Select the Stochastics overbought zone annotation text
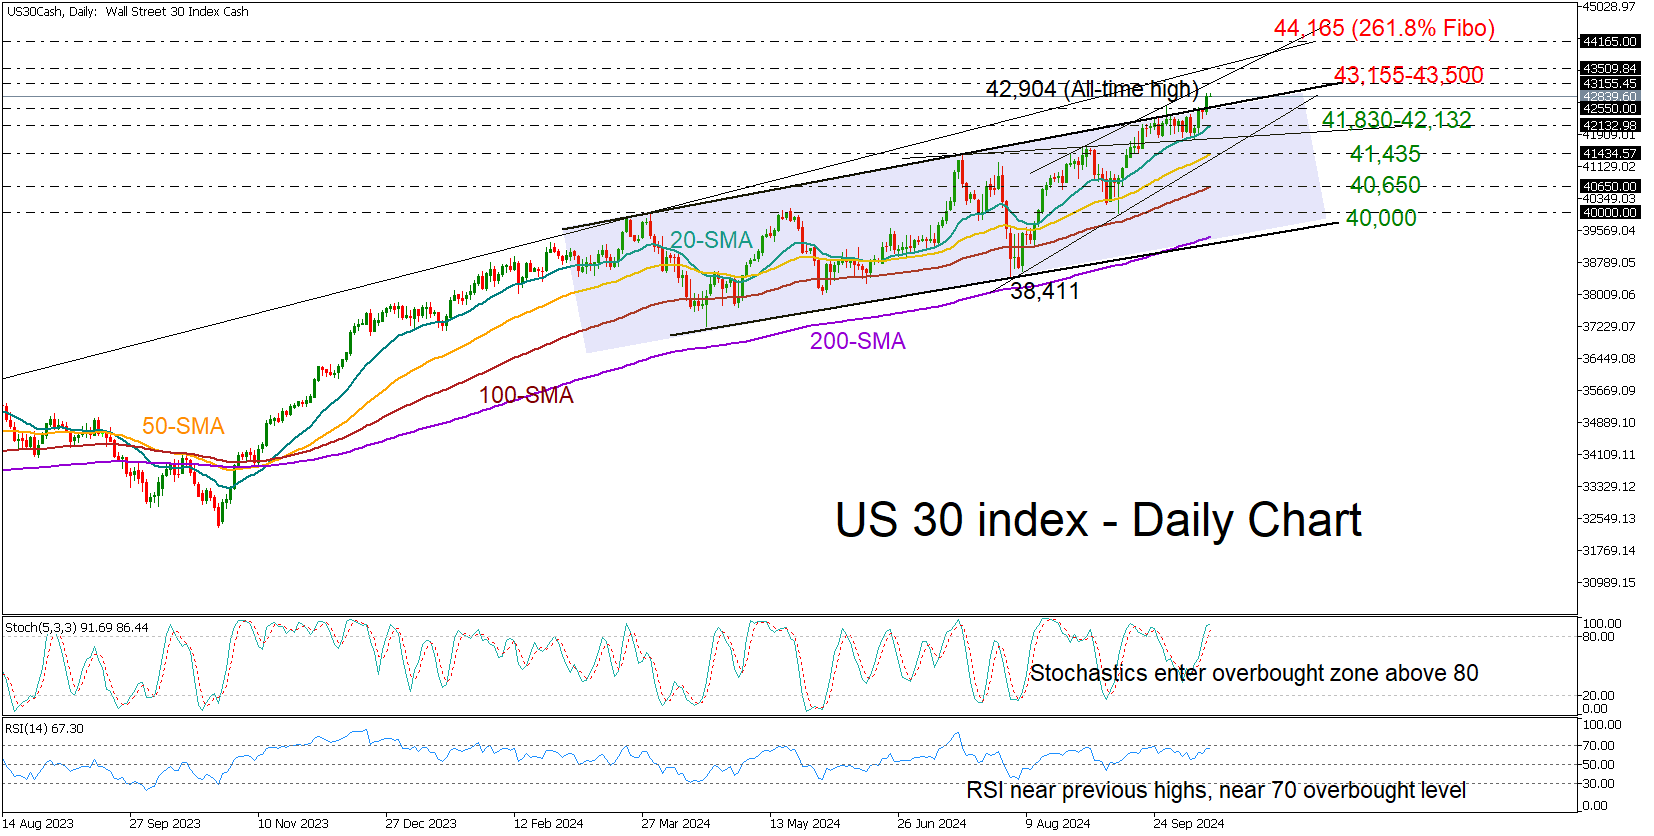 pyautogui.click(x=1253, y=673)
